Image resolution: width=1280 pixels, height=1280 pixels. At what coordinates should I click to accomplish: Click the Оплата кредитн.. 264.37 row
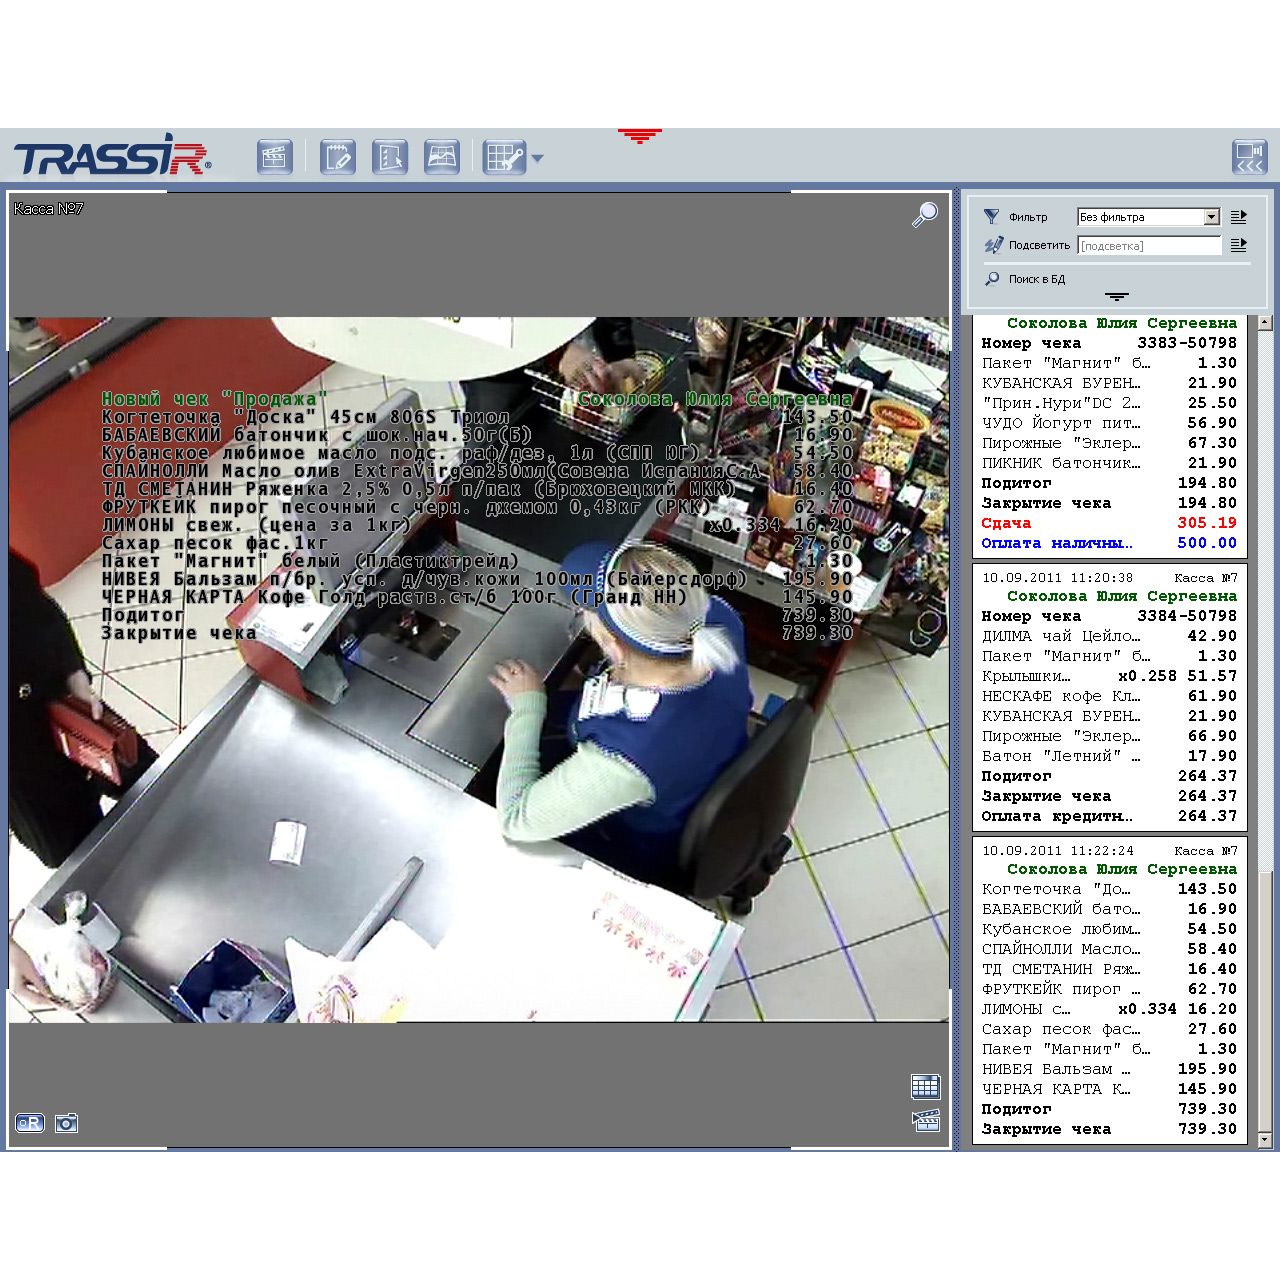click(x=1109, y=816)
